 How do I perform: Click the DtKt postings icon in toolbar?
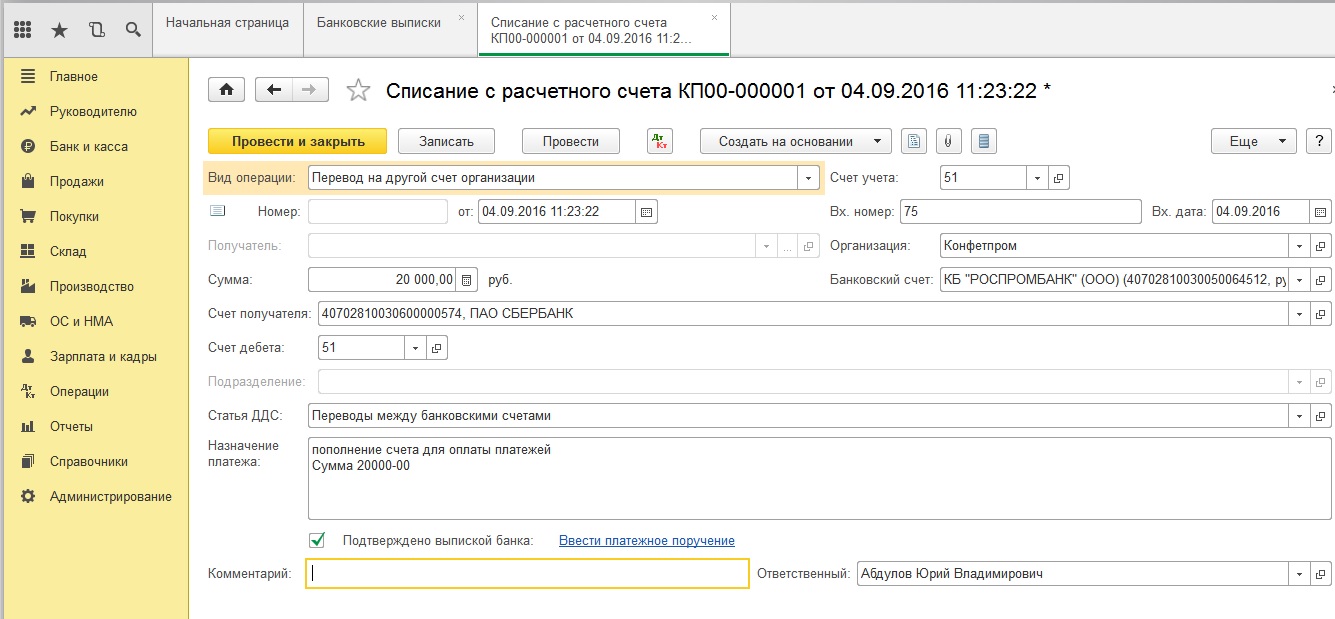pos(660,141)
